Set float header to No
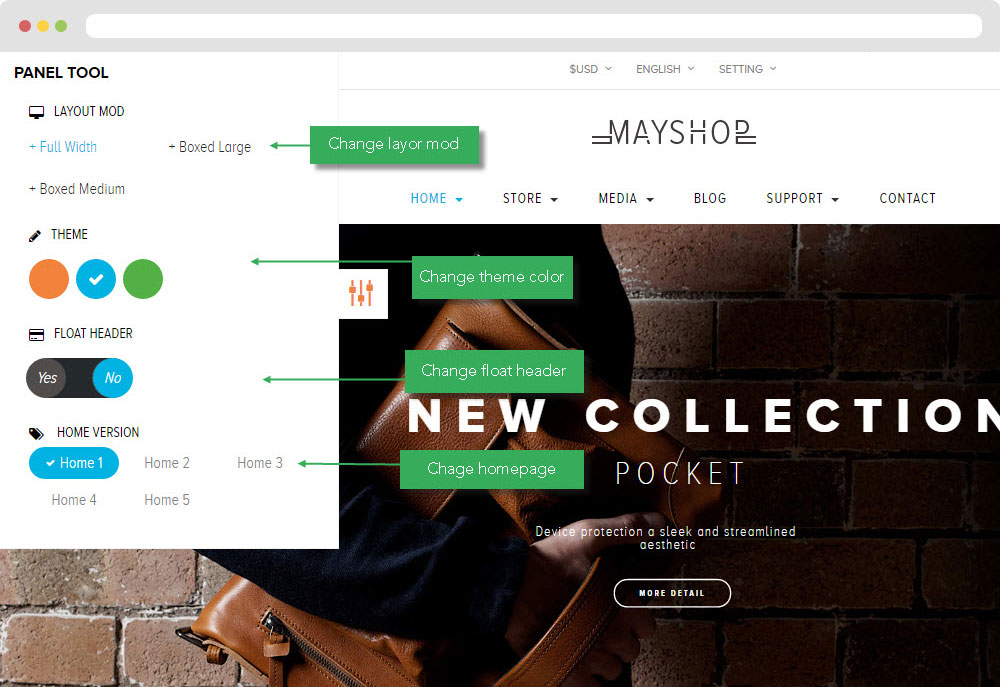Screen dimensions: 1000x687 (x=113, y=378)
